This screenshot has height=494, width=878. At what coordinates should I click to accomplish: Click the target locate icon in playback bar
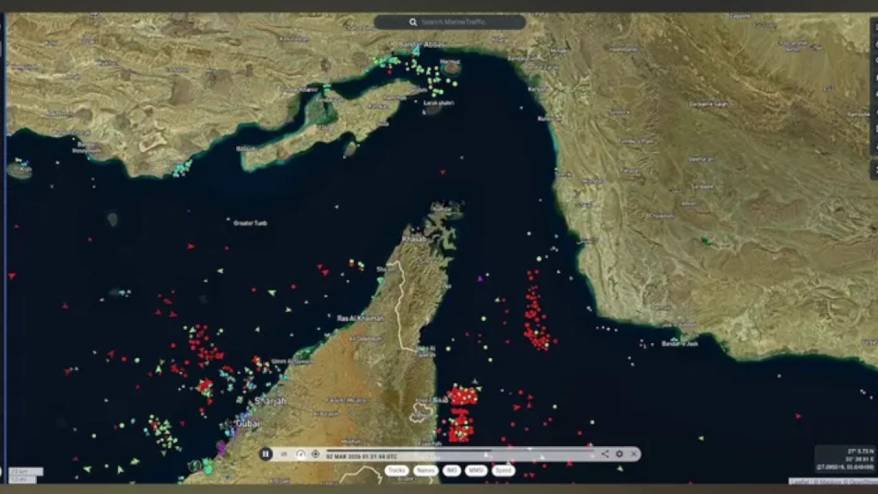point(315,454)
